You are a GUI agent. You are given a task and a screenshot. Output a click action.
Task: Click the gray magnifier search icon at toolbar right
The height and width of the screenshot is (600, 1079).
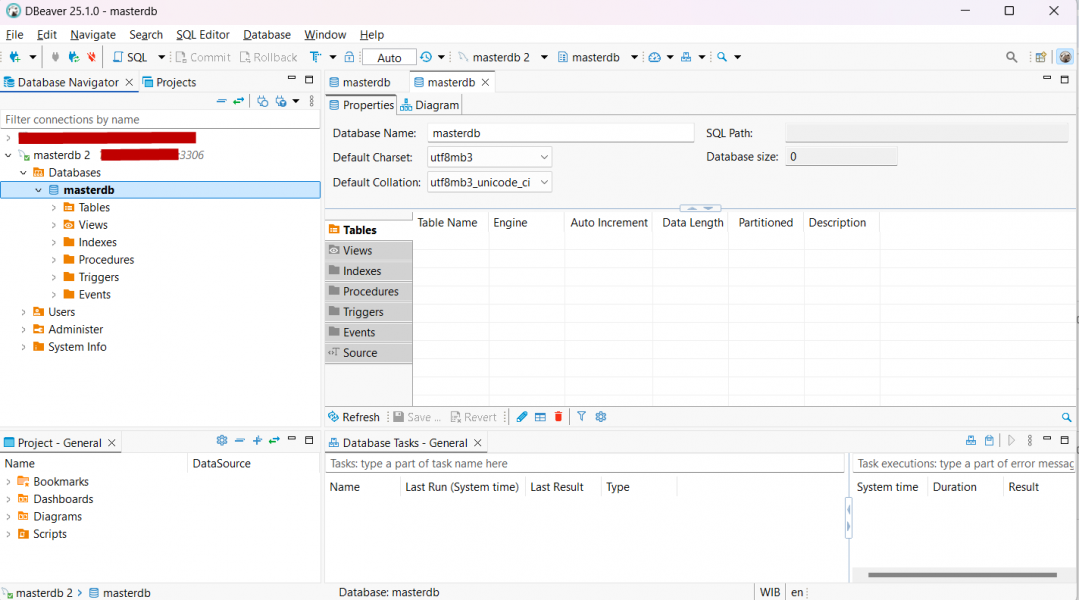(1012, 57)
